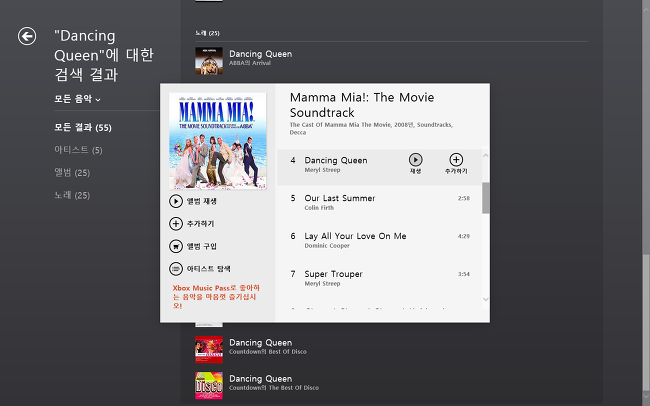Open Dancing Queen from ABBA's Arrival

(260, 58)
